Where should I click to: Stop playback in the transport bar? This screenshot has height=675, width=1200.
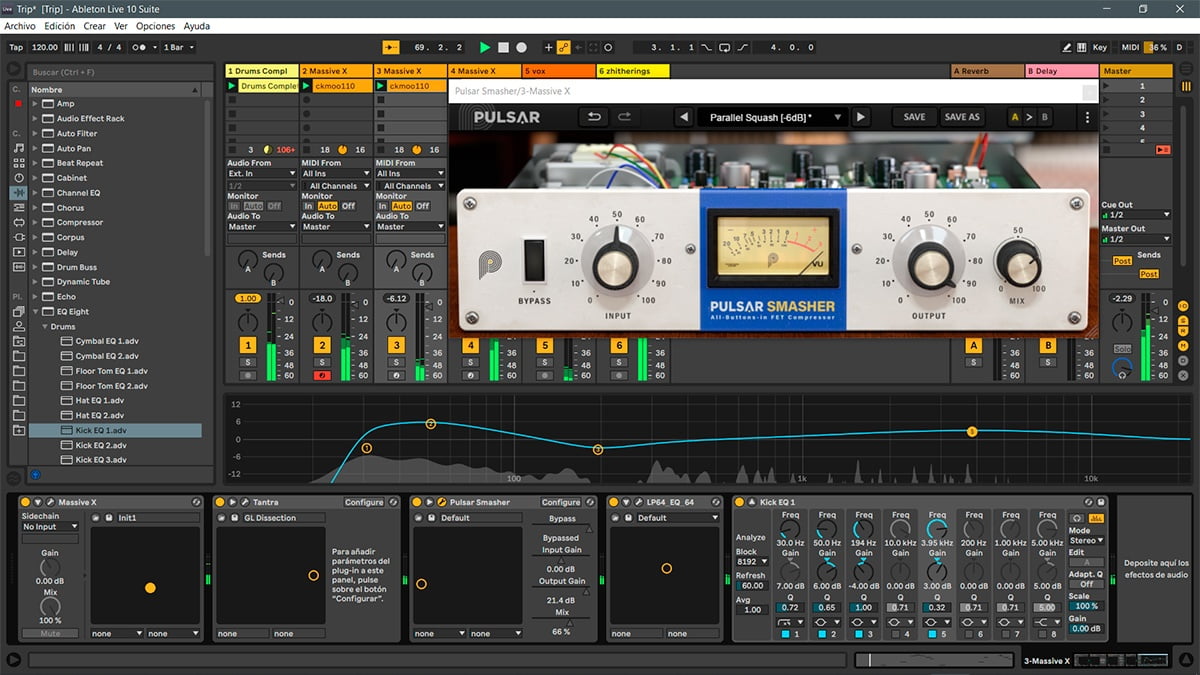[504, 47]
